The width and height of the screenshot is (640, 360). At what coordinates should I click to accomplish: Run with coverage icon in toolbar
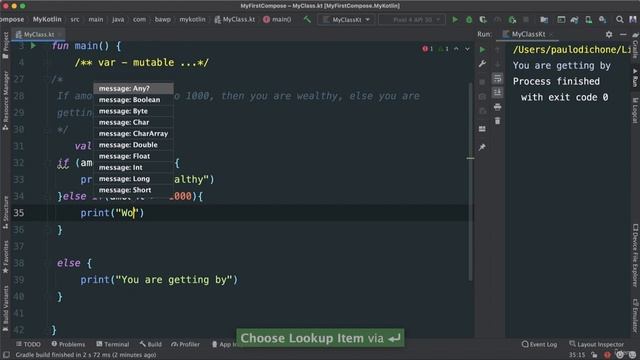tap(483, 19)
